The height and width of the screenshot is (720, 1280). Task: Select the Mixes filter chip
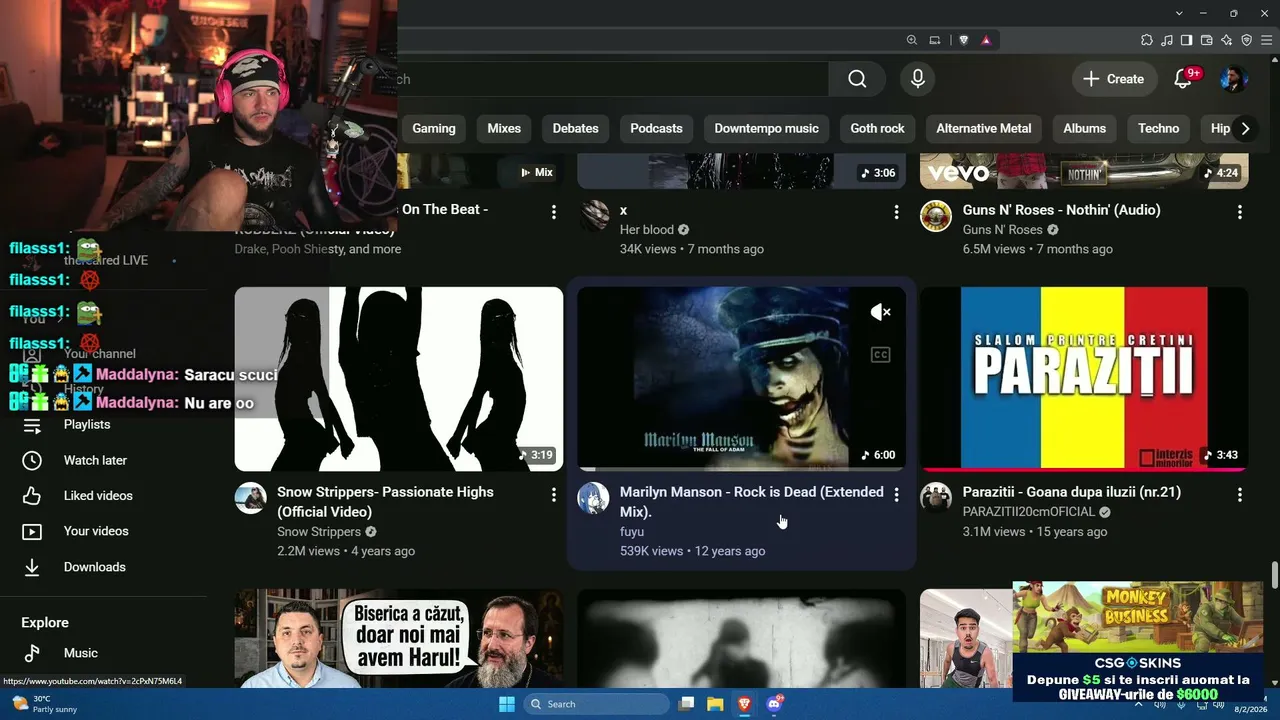(504, 128)
